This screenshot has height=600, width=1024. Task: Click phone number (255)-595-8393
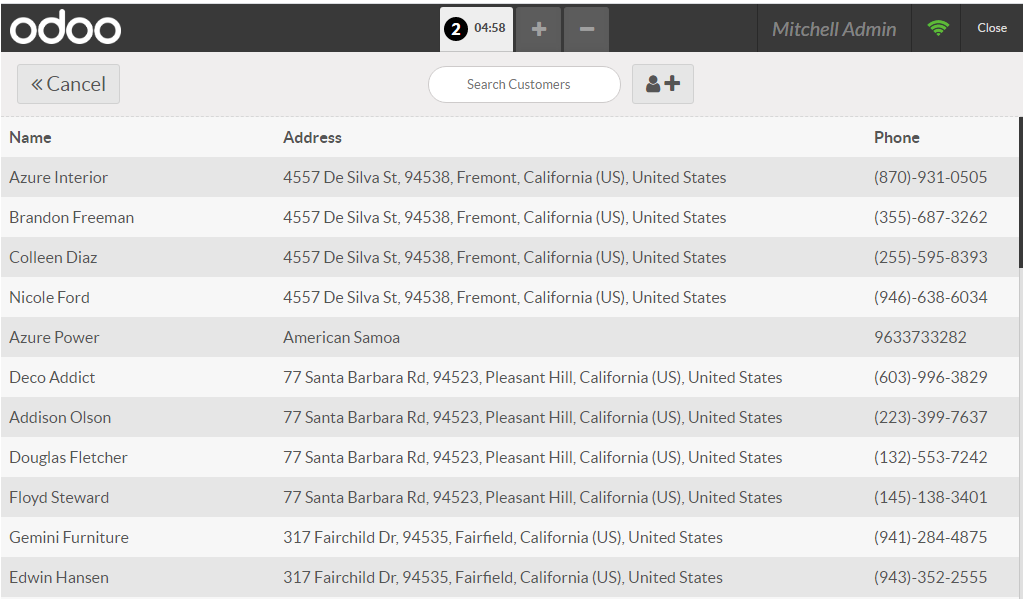931,257
